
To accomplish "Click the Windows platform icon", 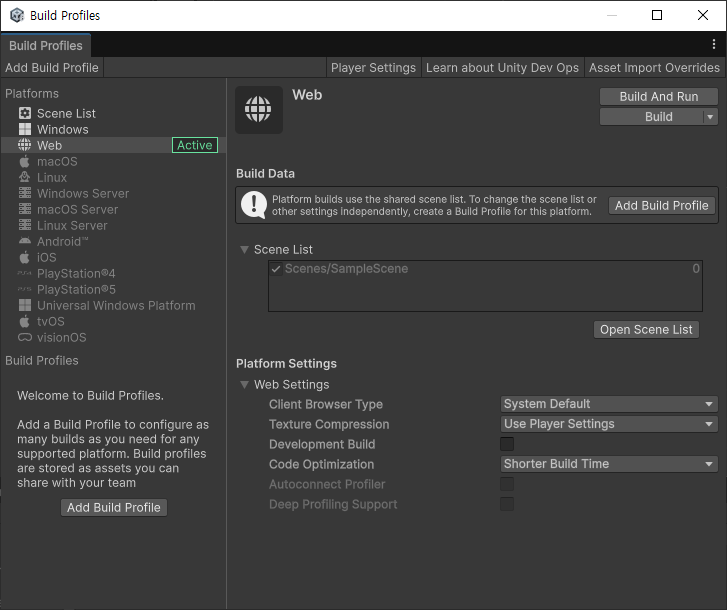I will coord(25,129).
